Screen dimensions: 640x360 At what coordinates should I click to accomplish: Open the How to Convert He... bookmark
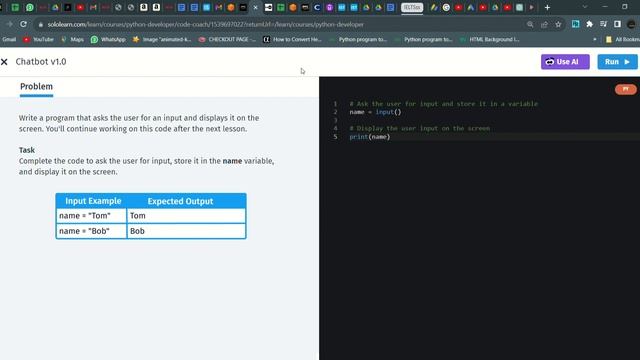(293, 40)
